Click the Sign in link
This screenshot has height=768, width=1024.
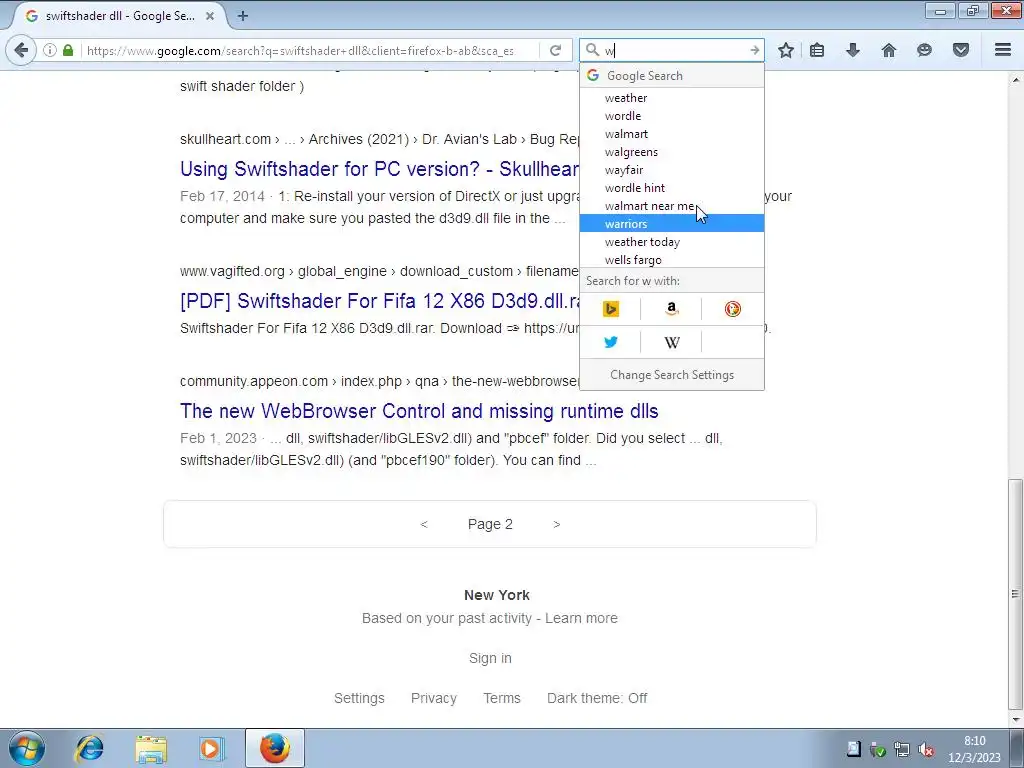point(490,658)
